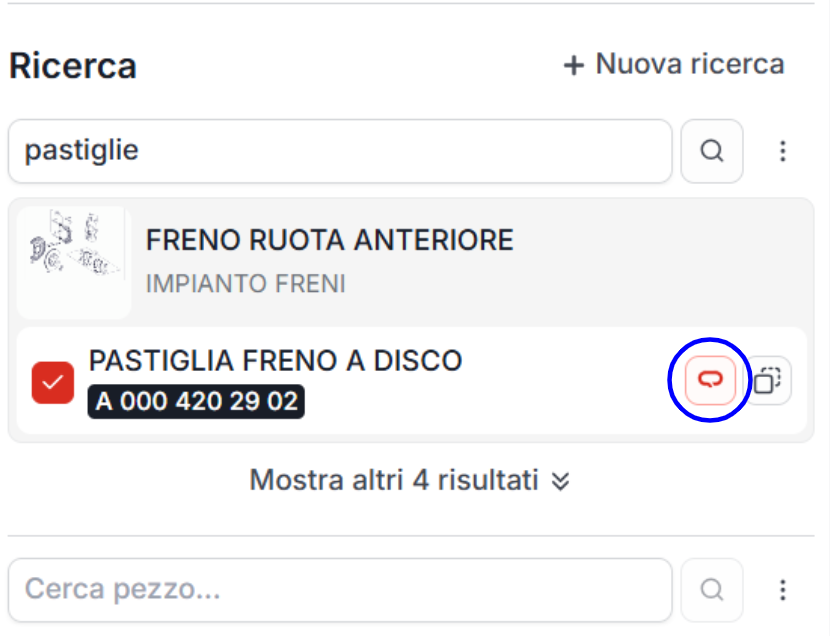Viewport: 830px width, 636px height.
Task: Select the IMPIANTO FRENI category label
Action: tap(246, 283)
